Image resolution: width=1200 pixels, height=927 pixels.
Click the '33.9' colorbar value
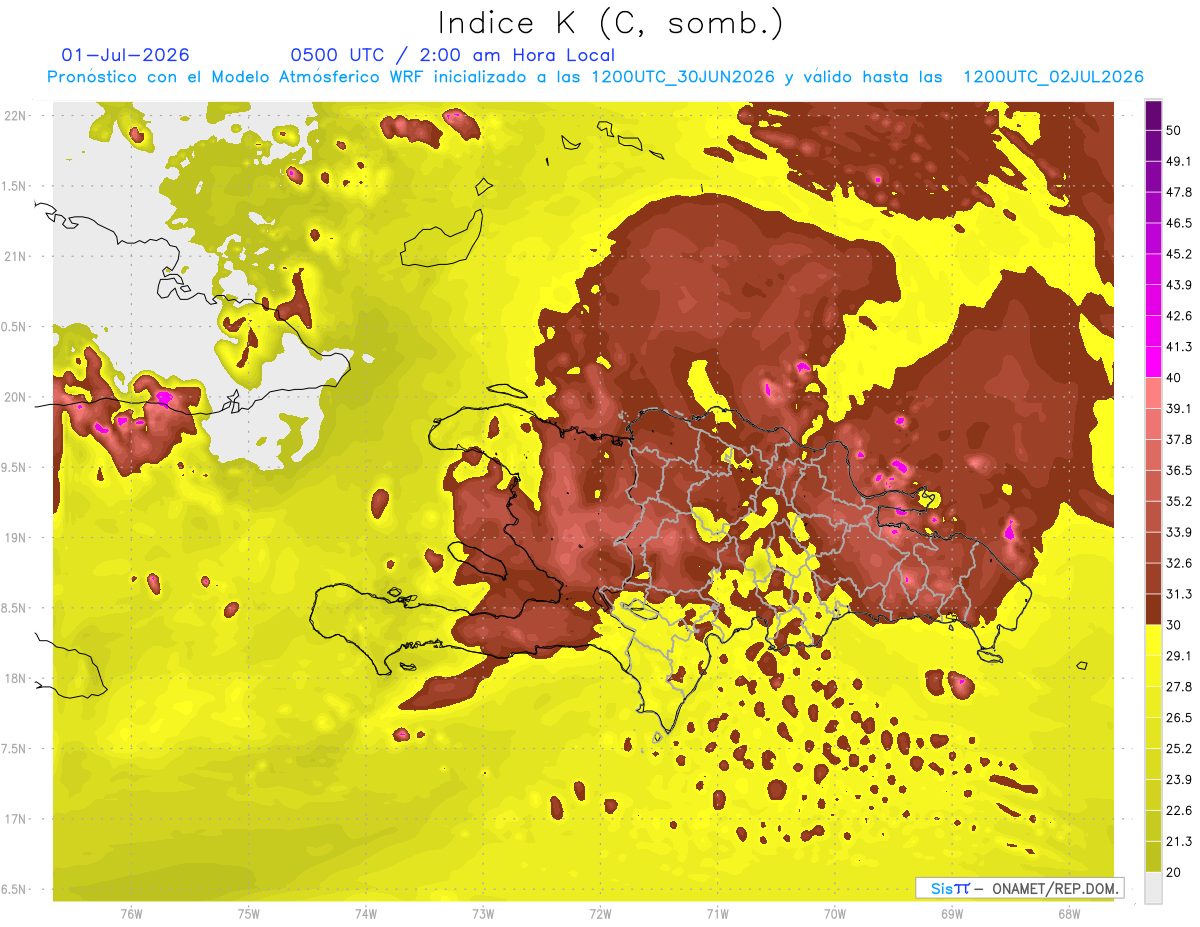tap(1178, 532)
